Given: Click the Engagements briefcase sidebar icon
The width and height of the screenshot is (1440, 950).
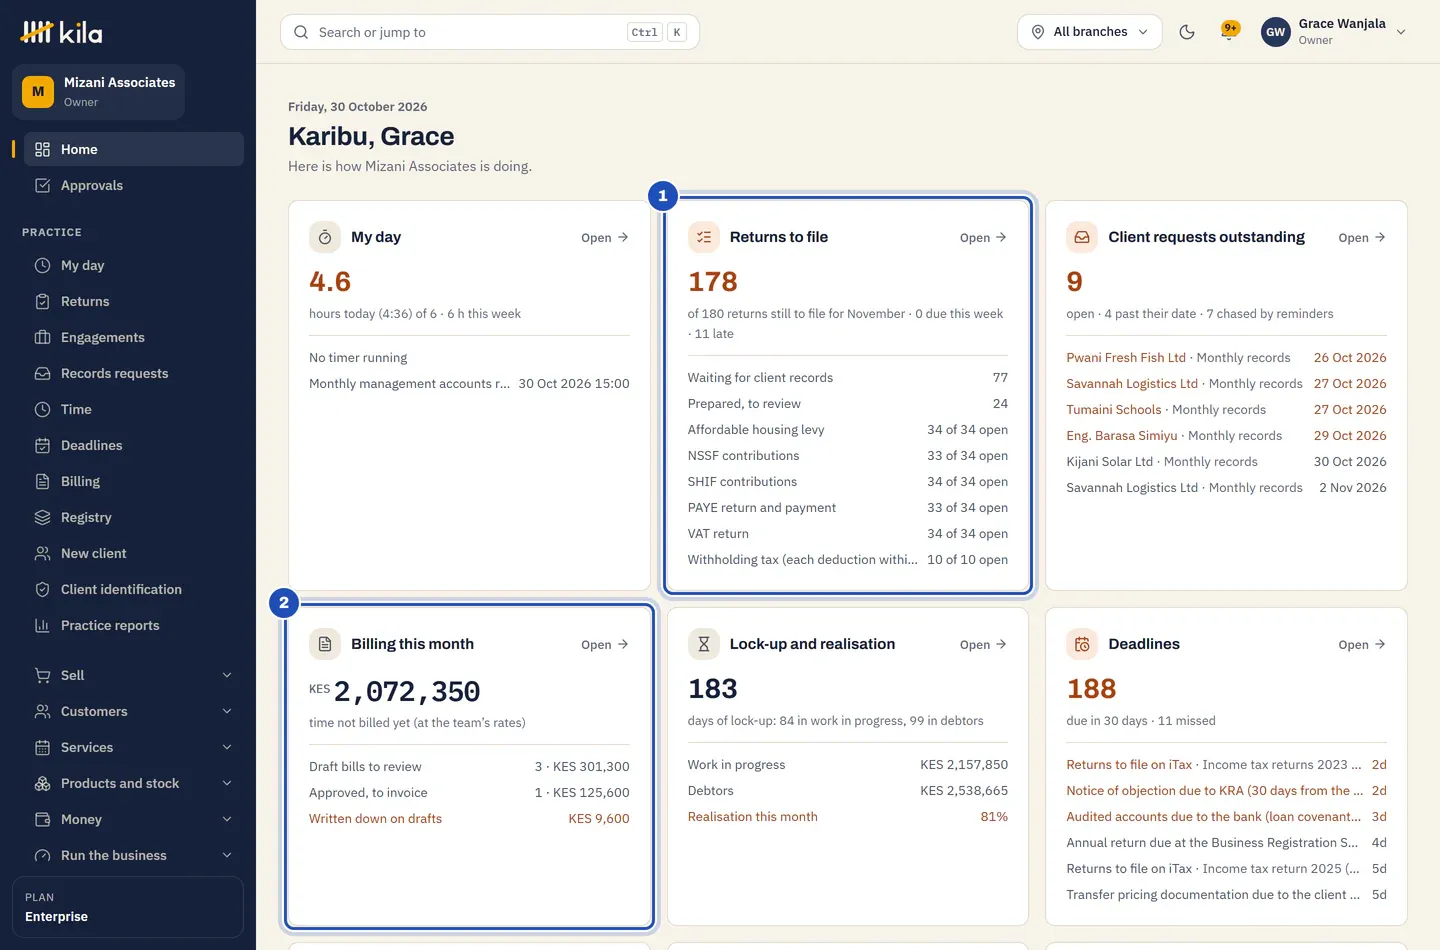Looking at the screenshot, I should point(42,337).
